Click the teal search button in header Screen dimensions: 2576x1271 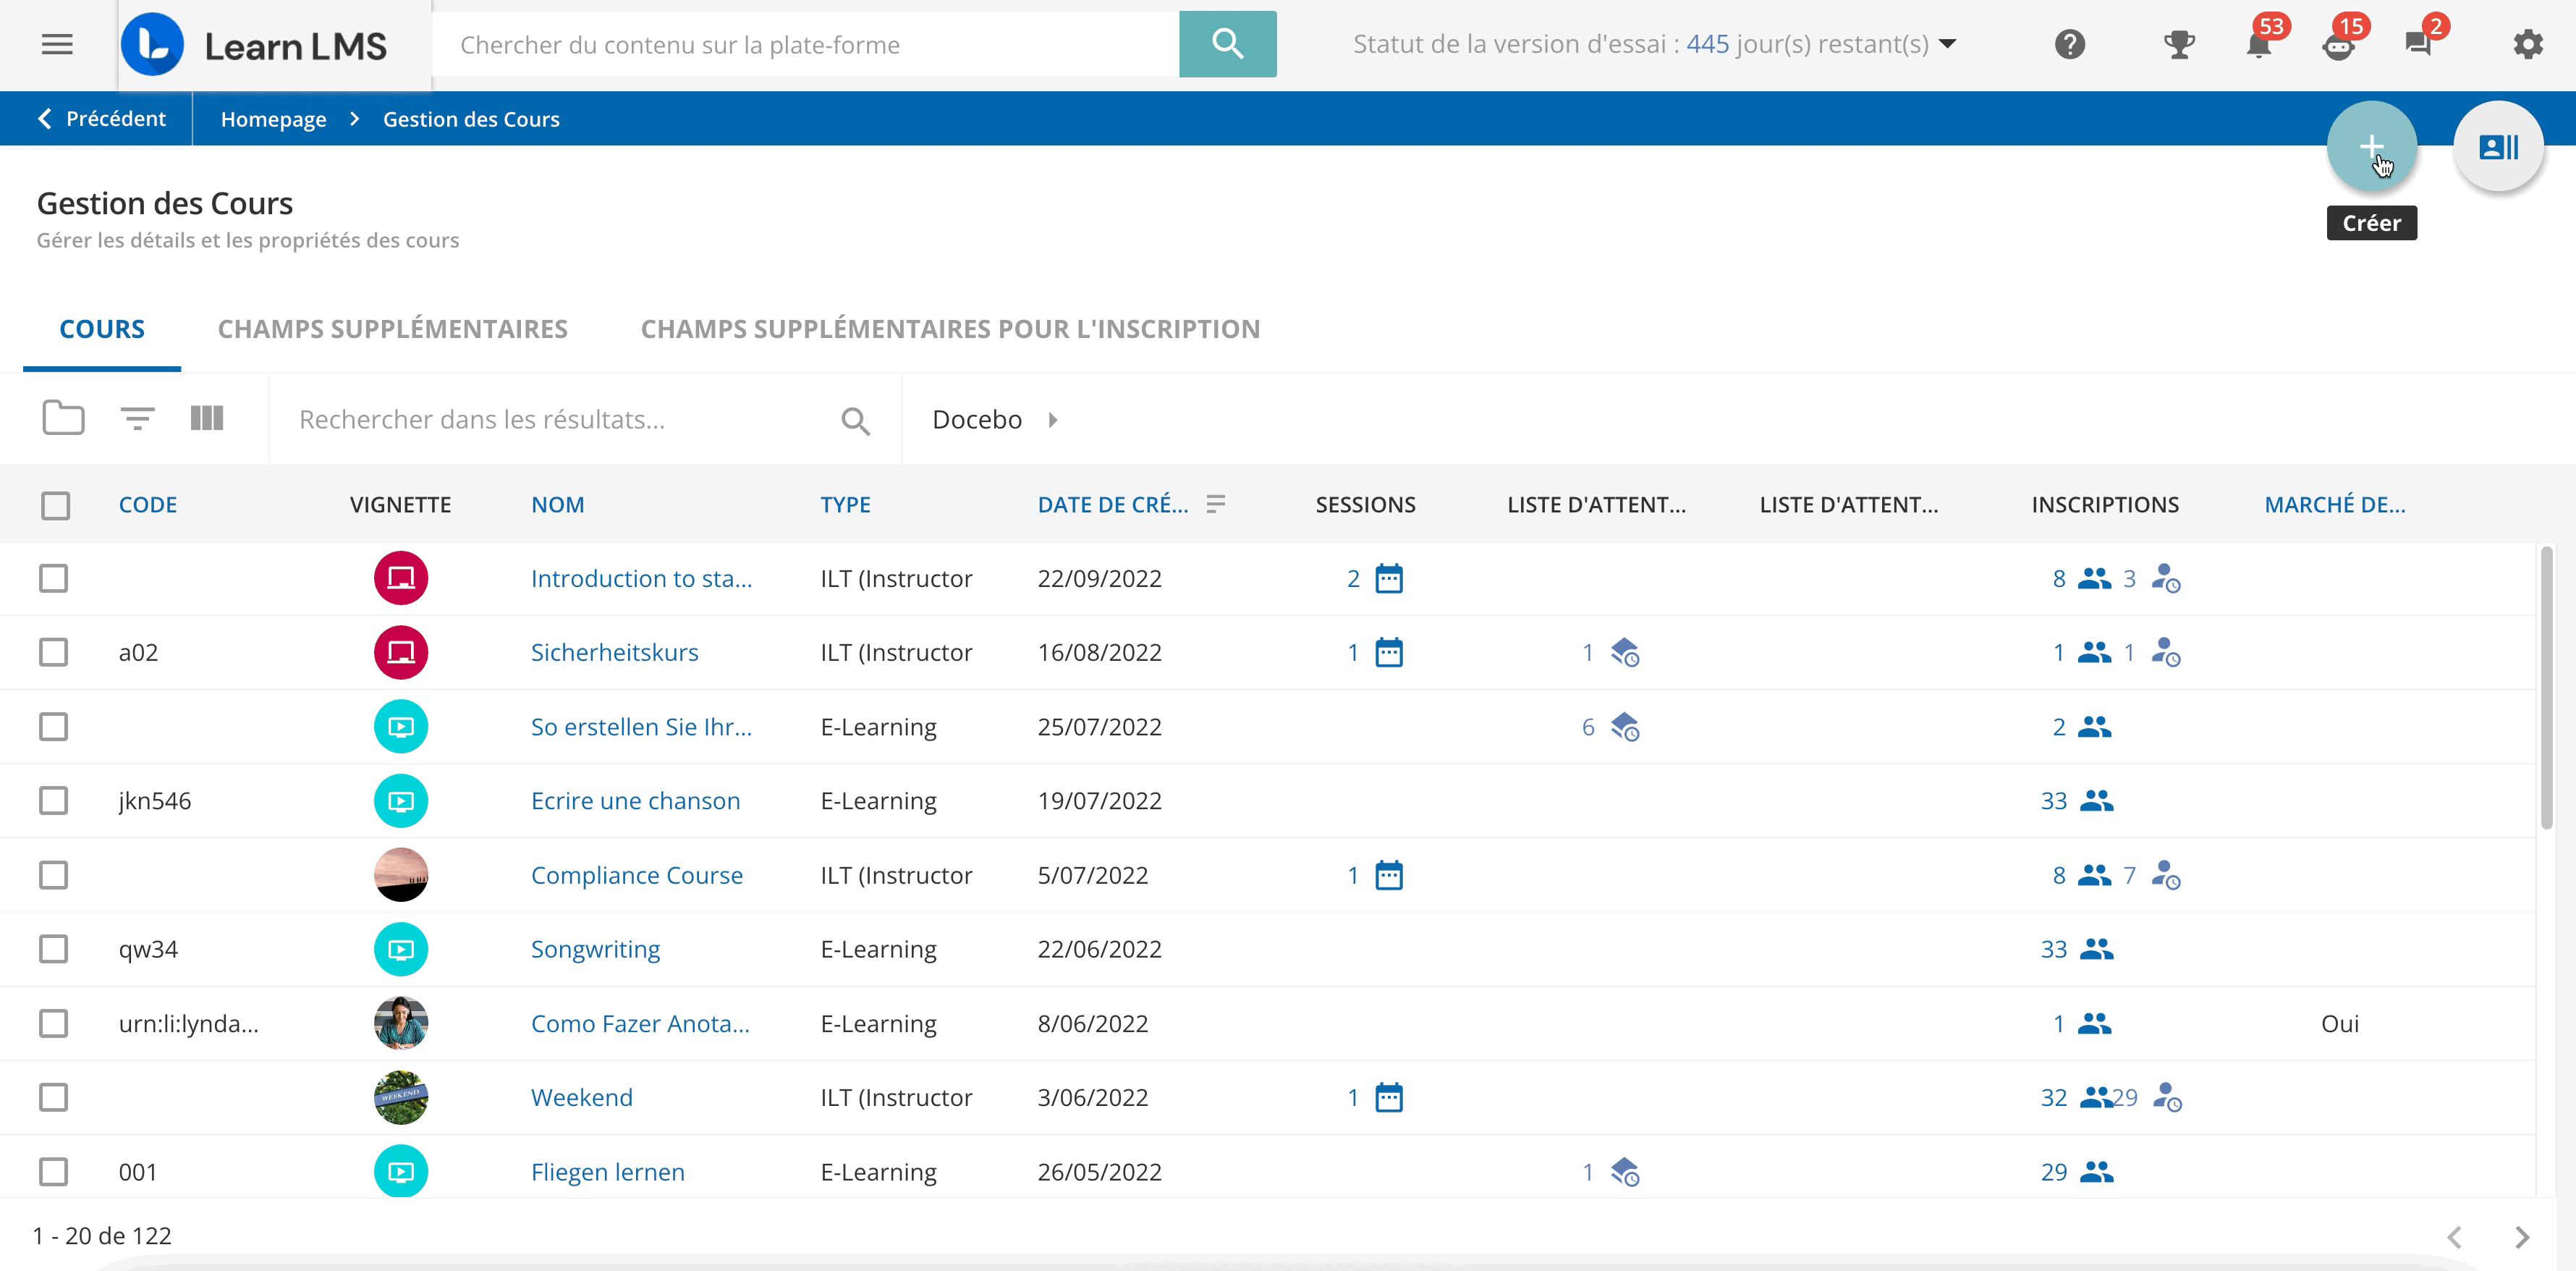click(x=1227, y=44)
